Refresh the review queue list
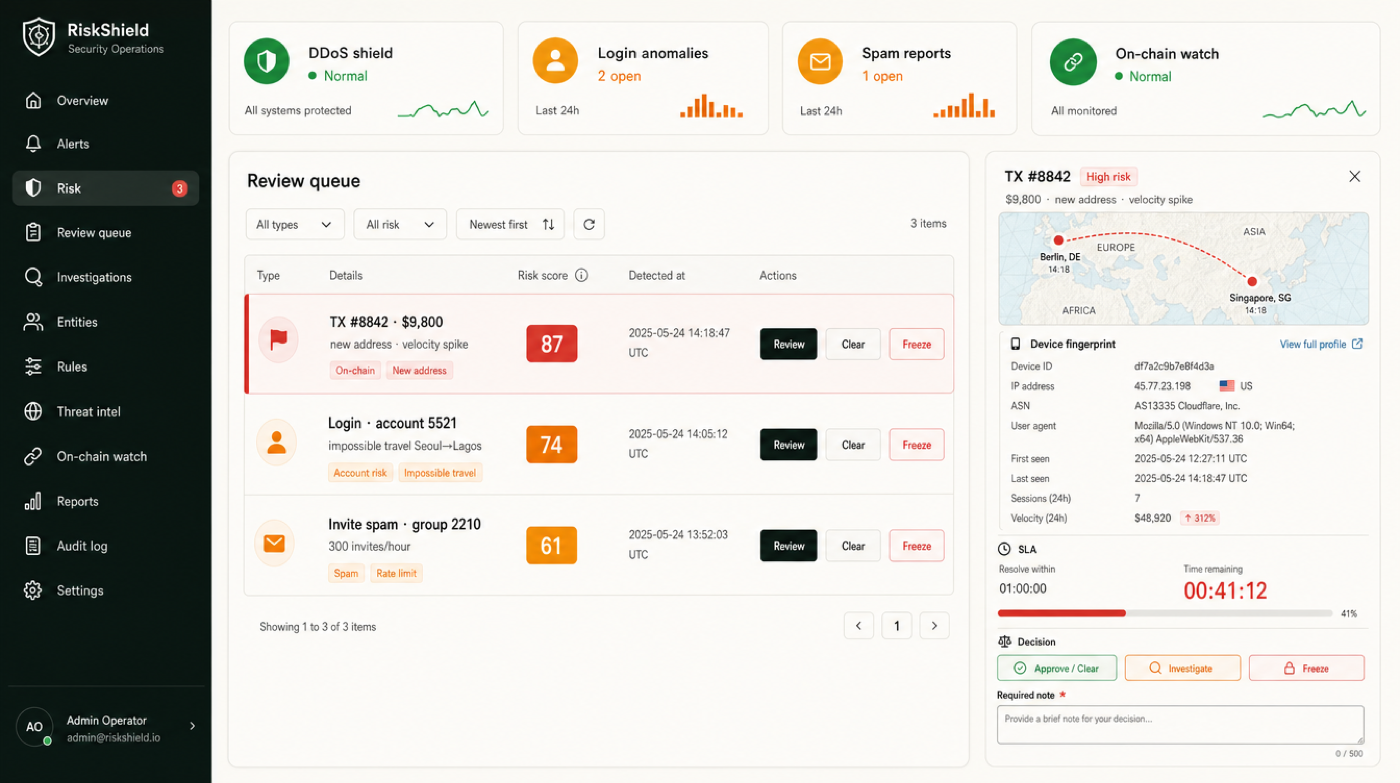1400x783 pixels. coord(589,225)
